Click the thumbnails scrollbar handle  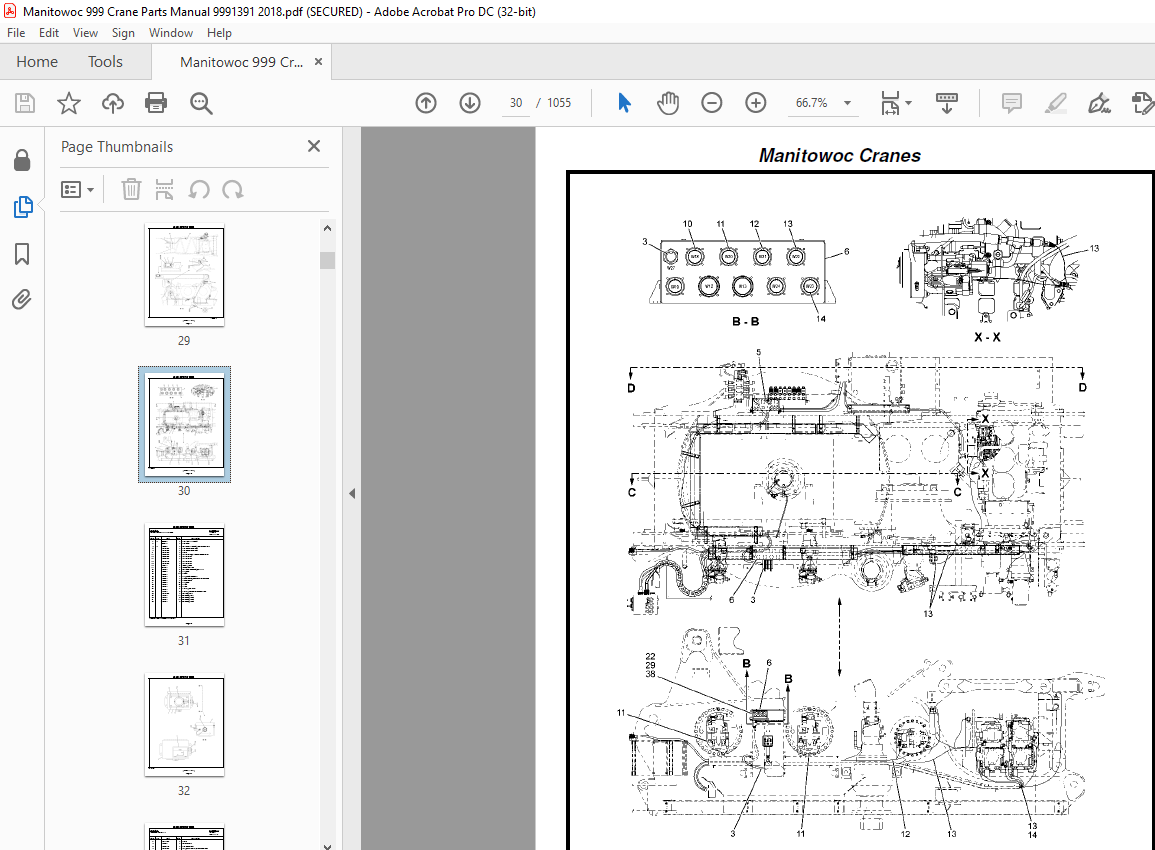pyautogui.click(x=328, y=260)
